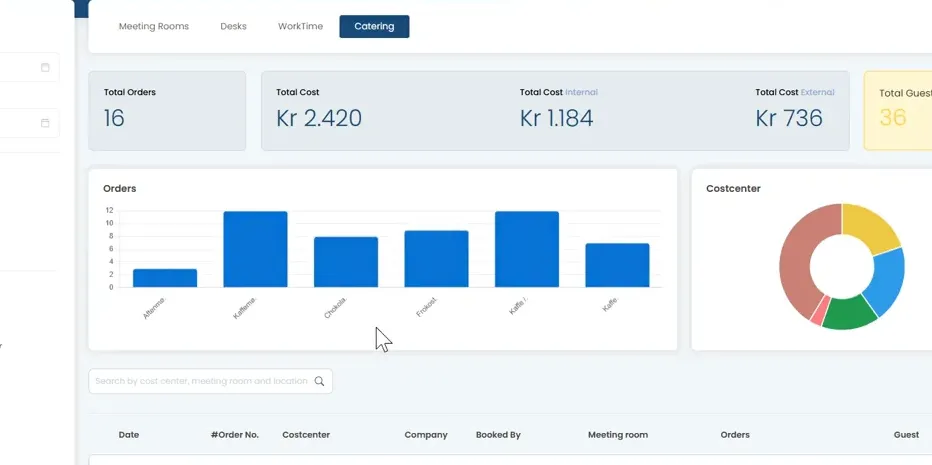Select the Aftenme. bar in Orders chart
This screenshot has height=465, width=932.
click(165, 278)
